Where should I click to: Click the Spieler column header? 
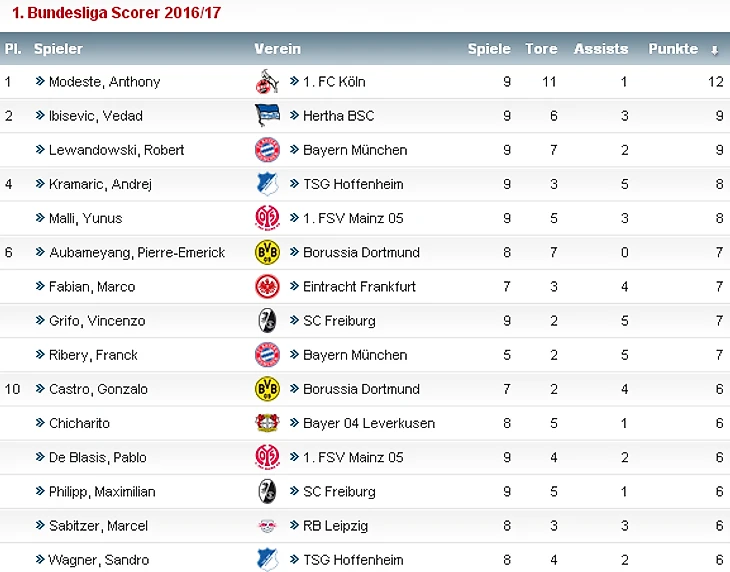[x=58, y=49]
